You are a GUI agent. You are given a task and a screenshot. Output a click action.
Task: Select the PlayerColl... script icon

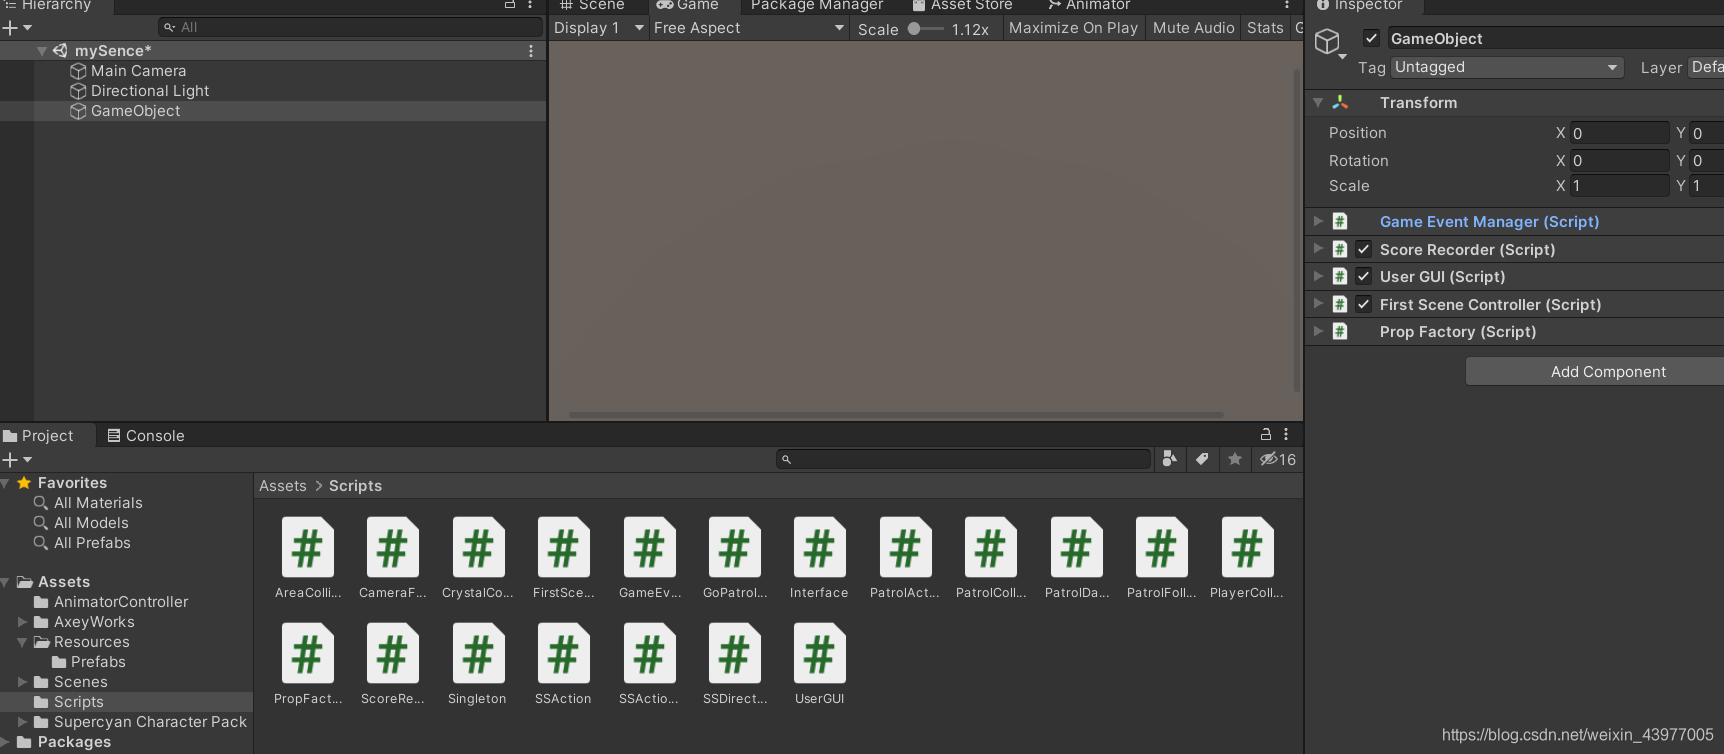coord(1248,548)
